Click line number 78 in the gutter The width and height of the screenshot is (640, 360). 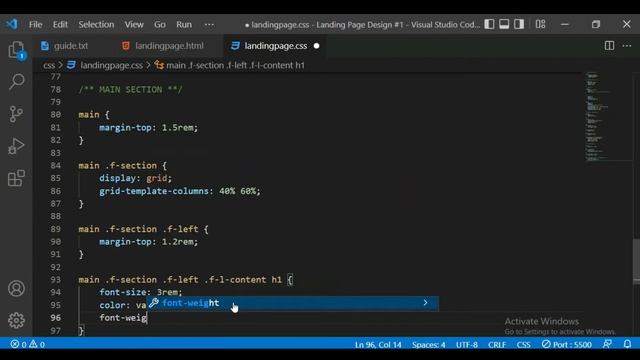point(56,89)
